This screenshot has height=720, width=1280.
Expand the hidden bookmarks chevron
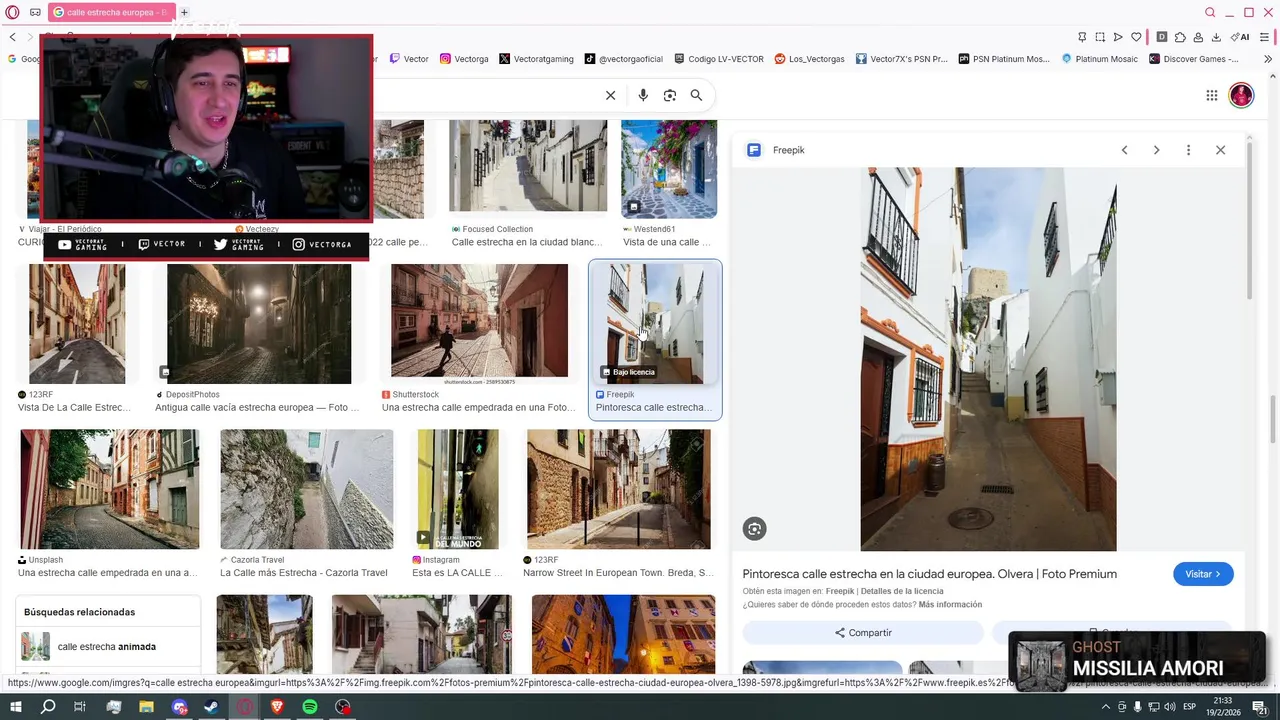[x=1266, y=59]
